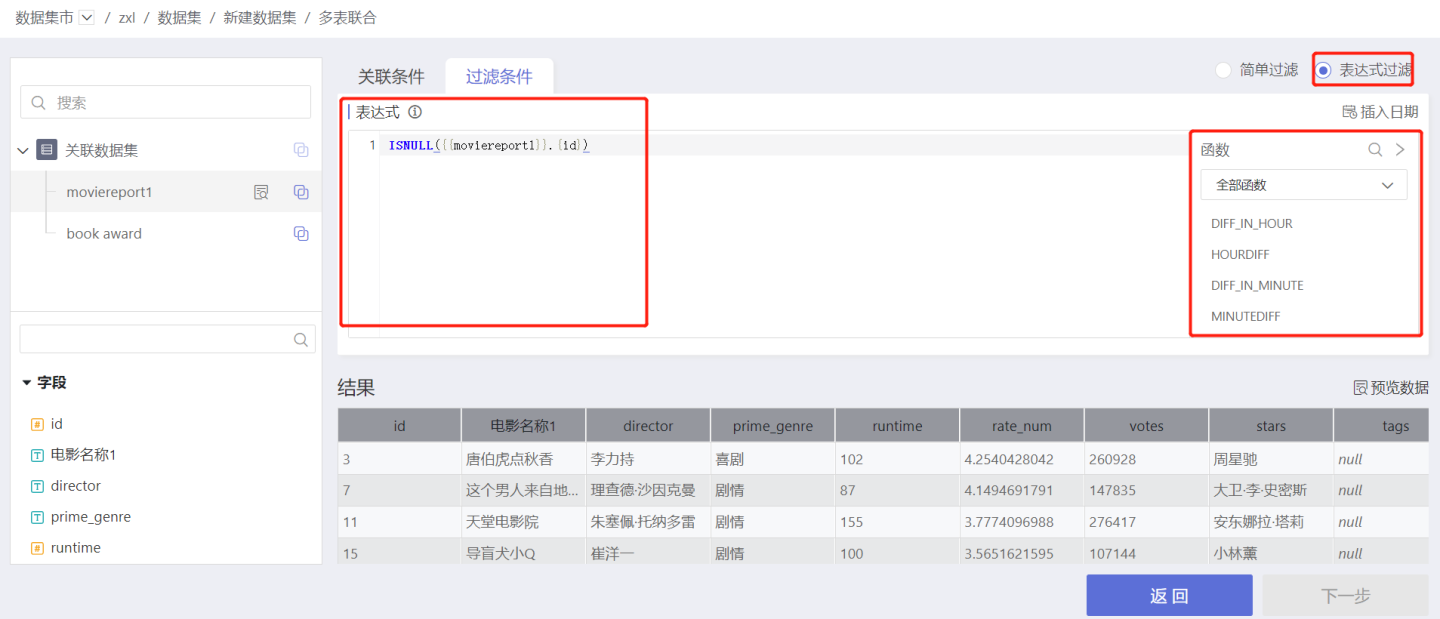Screen dimensions: 1440x619
Task: Click the 返回 button
Action: 1169,596
